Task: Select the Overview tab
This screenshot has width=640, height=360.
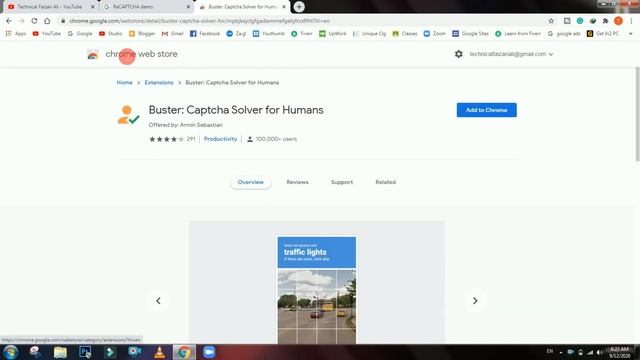Action: point(251,182)
